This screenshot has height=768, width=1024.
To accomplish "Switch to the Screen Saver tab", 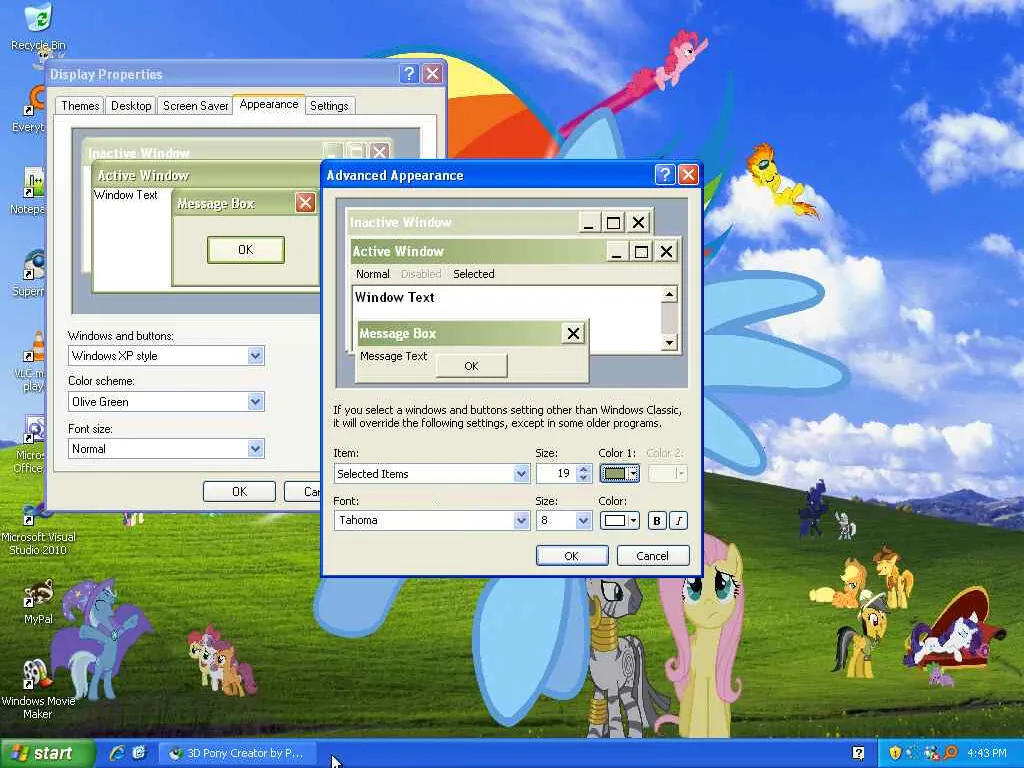I will (195, 106).
